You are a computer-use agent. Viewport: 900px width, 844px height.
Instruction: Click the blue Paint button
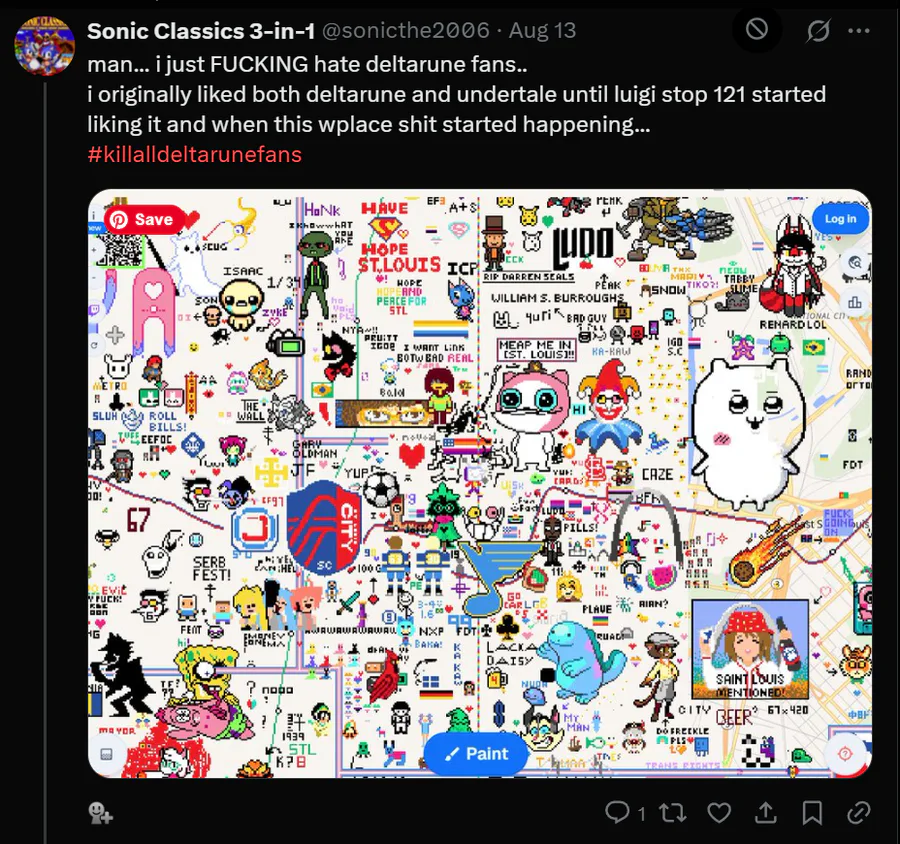coord(476,753)
